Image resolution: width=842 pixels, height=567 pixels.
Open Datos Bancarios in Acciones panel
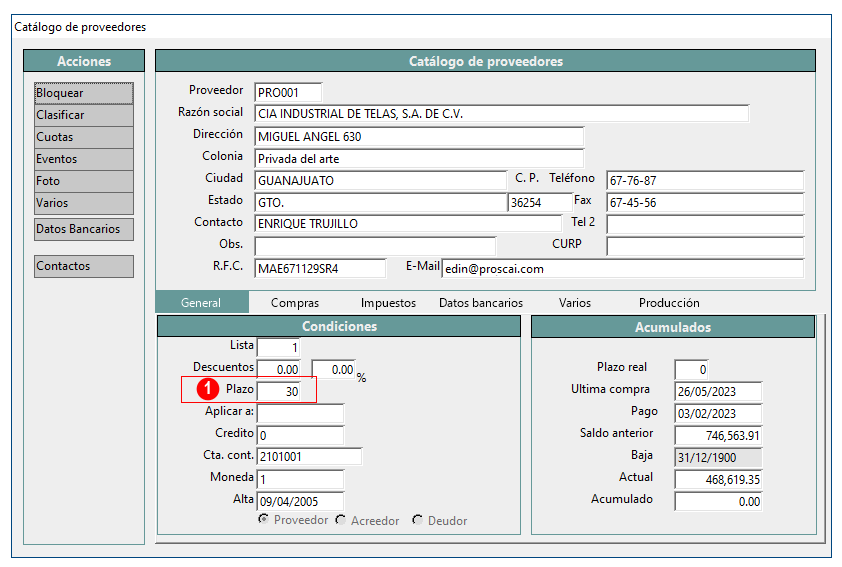[x=84, y=229]
